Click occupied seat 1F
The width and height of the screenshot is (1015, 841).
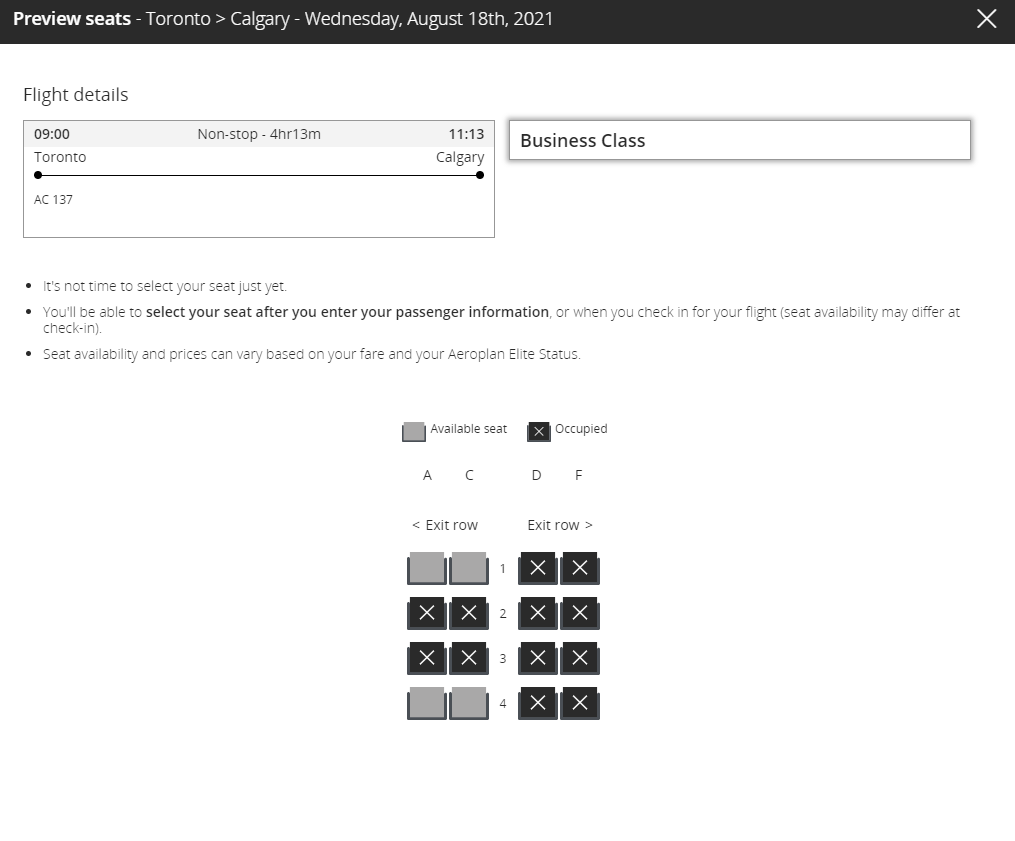click(580, 568)
